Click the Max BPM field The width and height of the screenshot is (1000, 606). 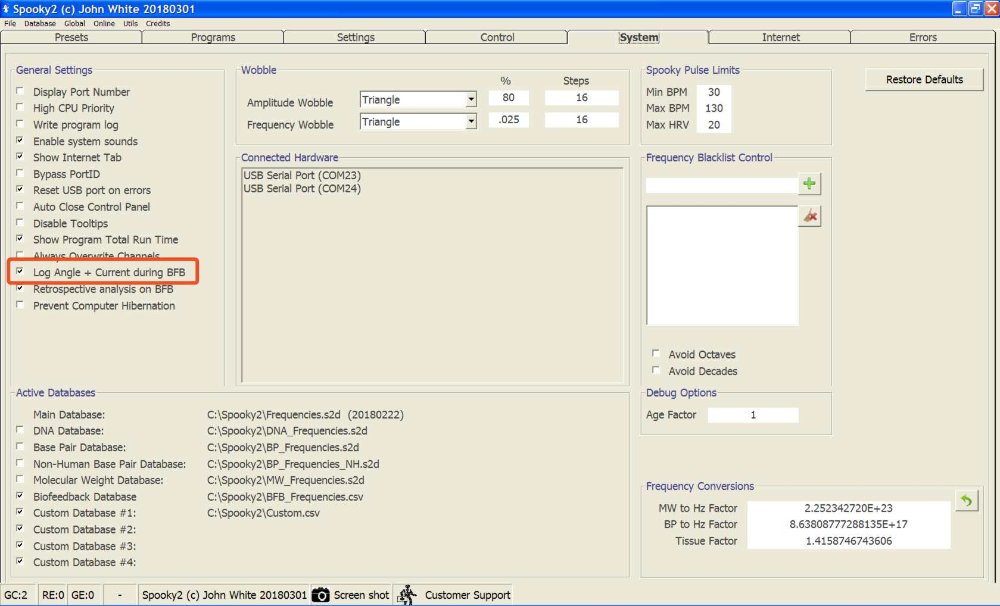click(x=714, y=108)
